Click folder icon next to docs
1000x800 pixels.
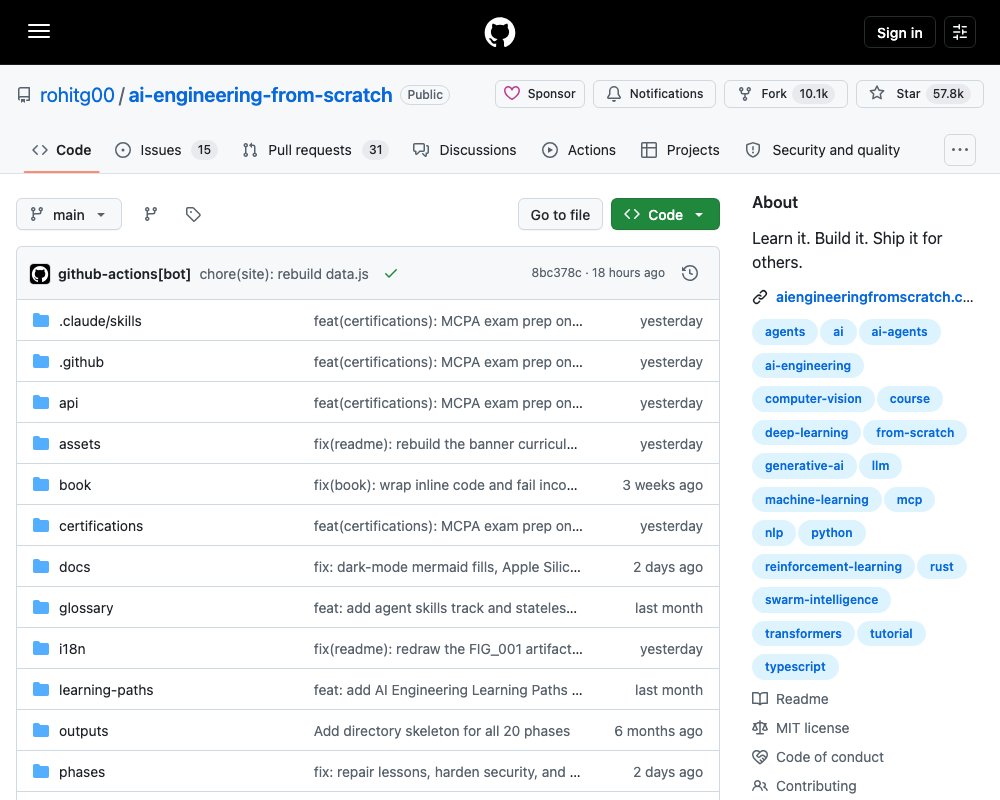[41, 567]
